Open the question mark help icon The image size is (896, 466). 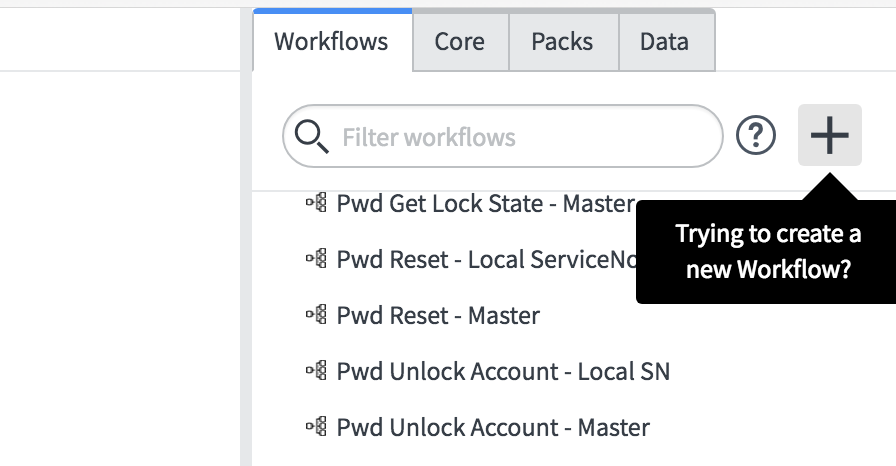tap(755, 135)
